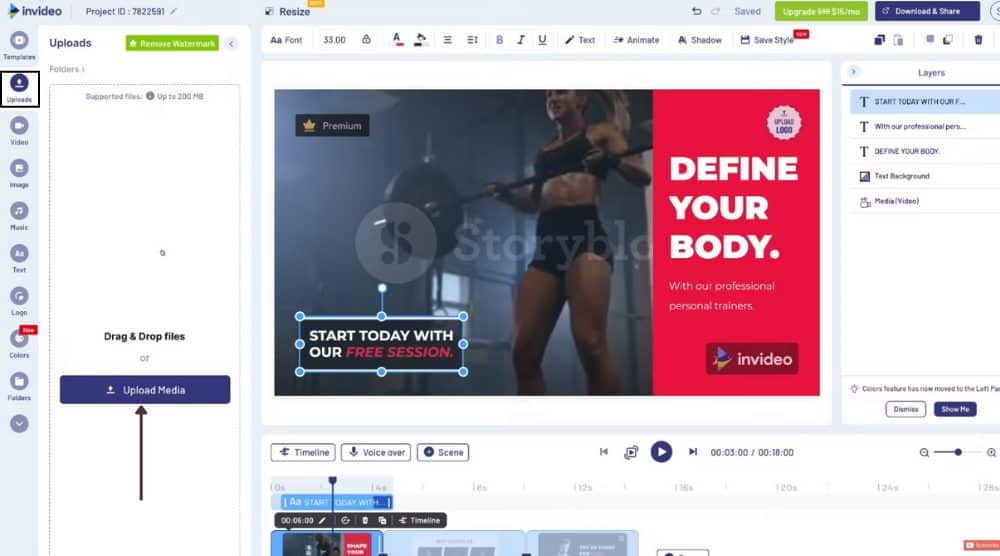The image size is (1000, 556).
Task: Click the Premium crown badge on canvas
Action: [x=332, y=126]
